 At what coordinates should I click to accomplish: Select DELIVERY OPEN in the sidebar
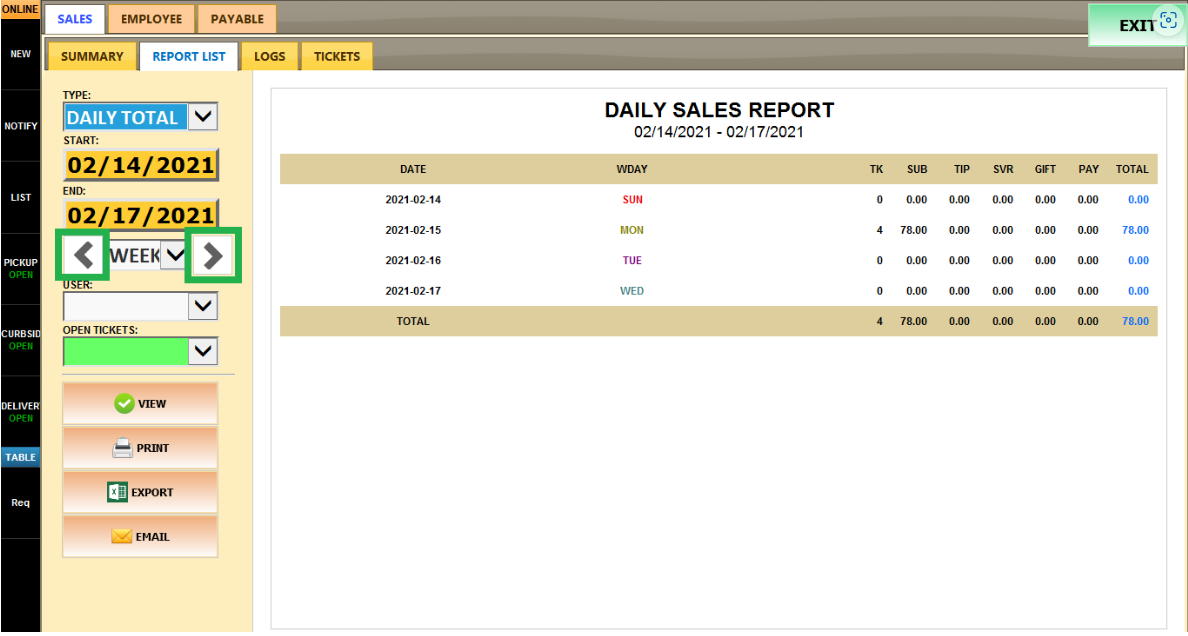click(20, 412)
